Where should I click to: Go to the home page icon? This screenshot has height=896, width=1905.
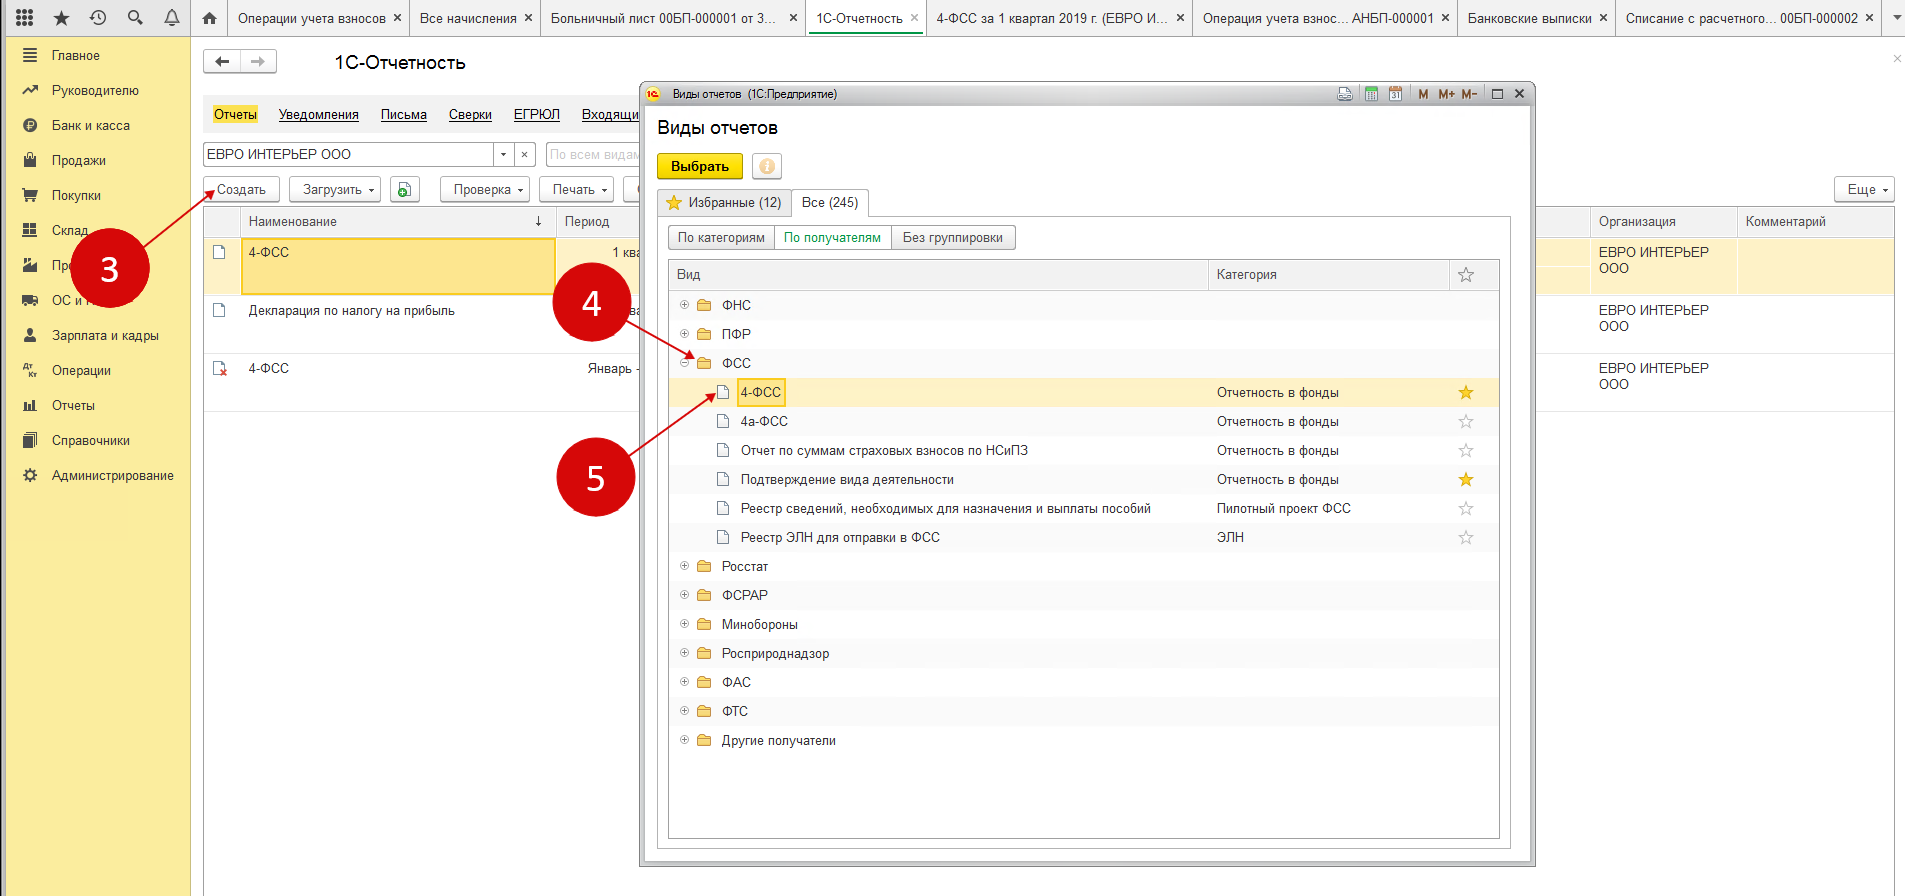(209, 18)
